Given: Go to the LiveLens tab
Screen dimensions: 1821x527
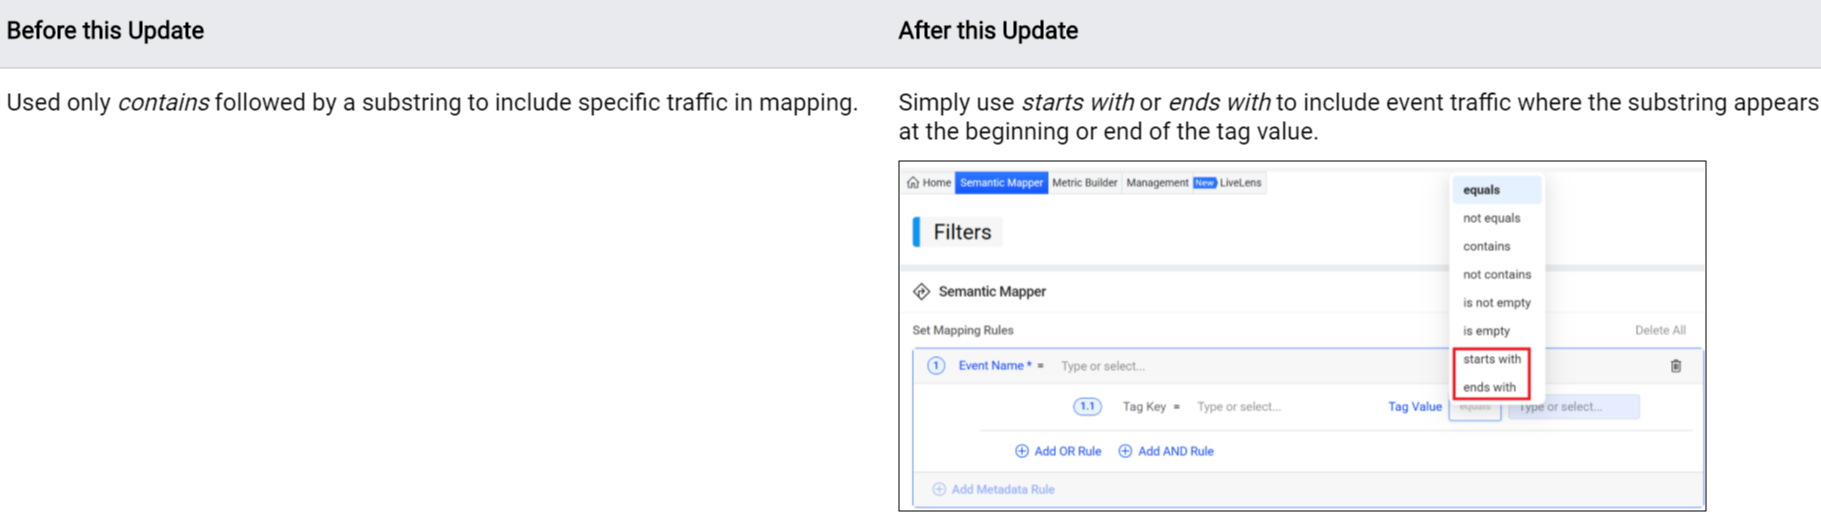Looking at the screenshot, I should click(1240, 183).
